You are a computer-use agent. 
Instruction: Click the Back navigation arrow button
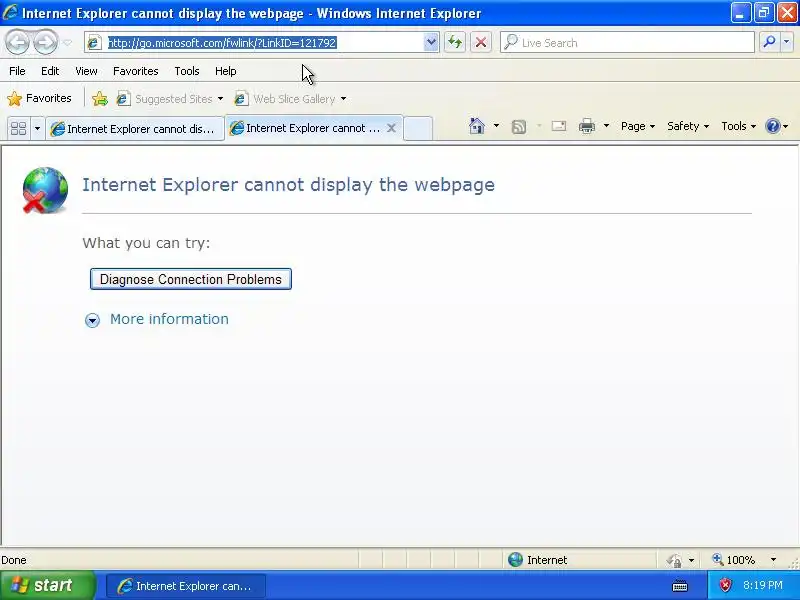tap(17, 42)
